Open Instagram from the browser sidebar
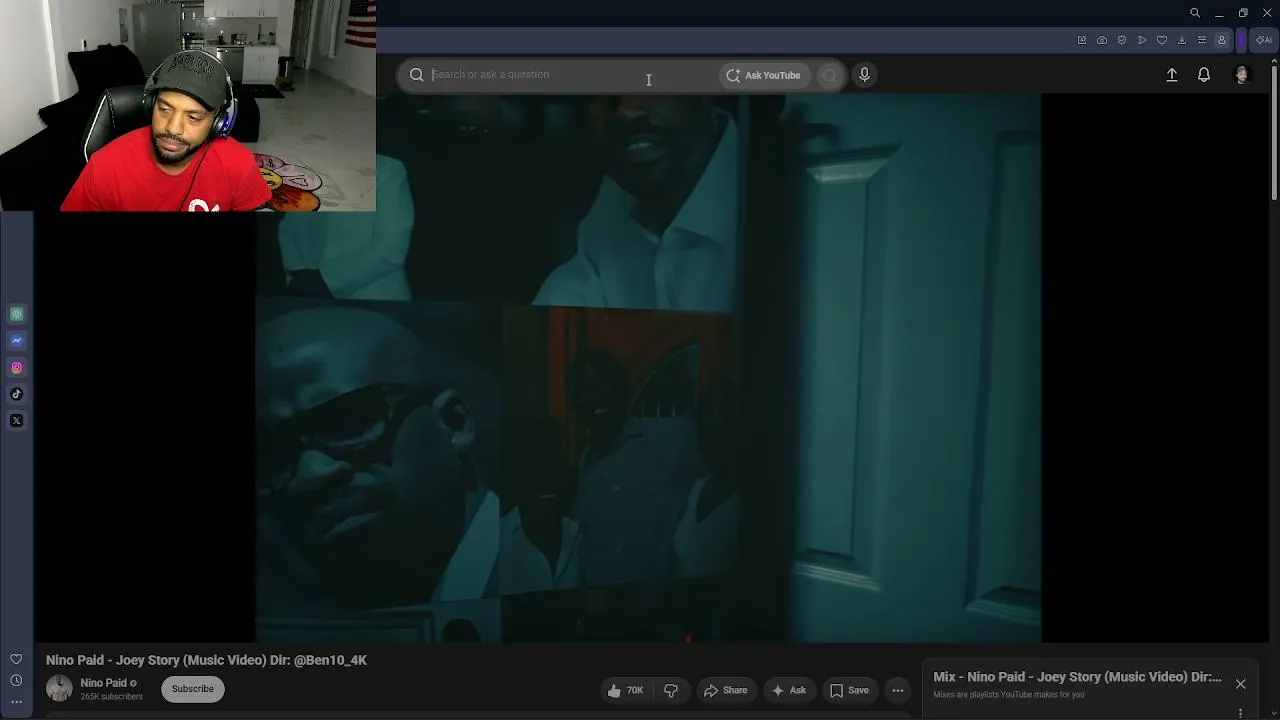Viewport: 1280px width, 720px height. pos(17,368)
